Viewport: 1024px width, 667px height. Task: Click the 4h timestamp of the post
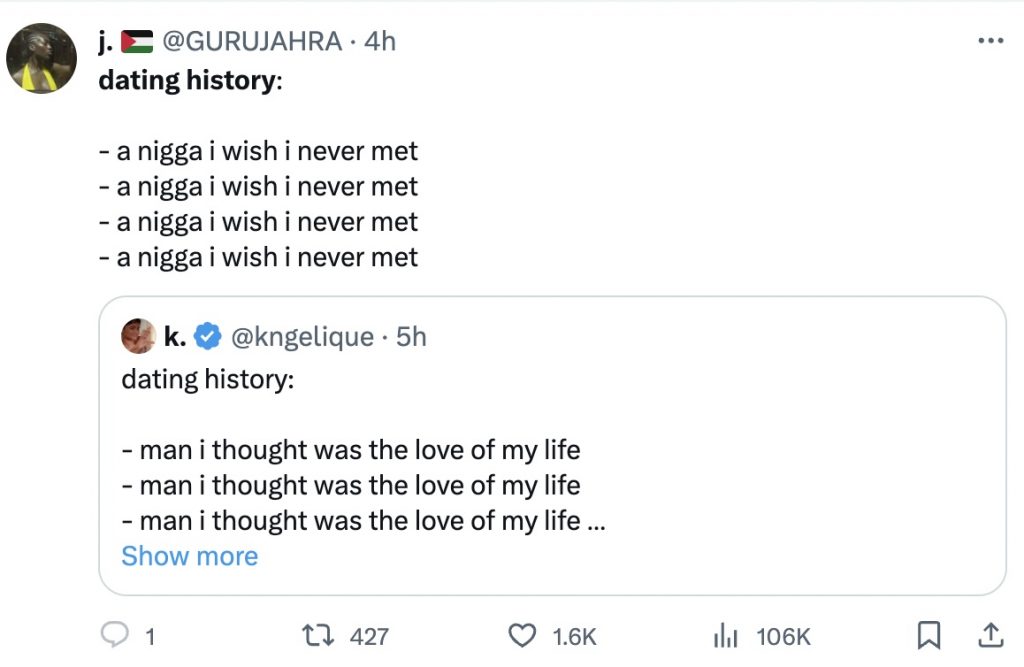(x=379, y=41)
